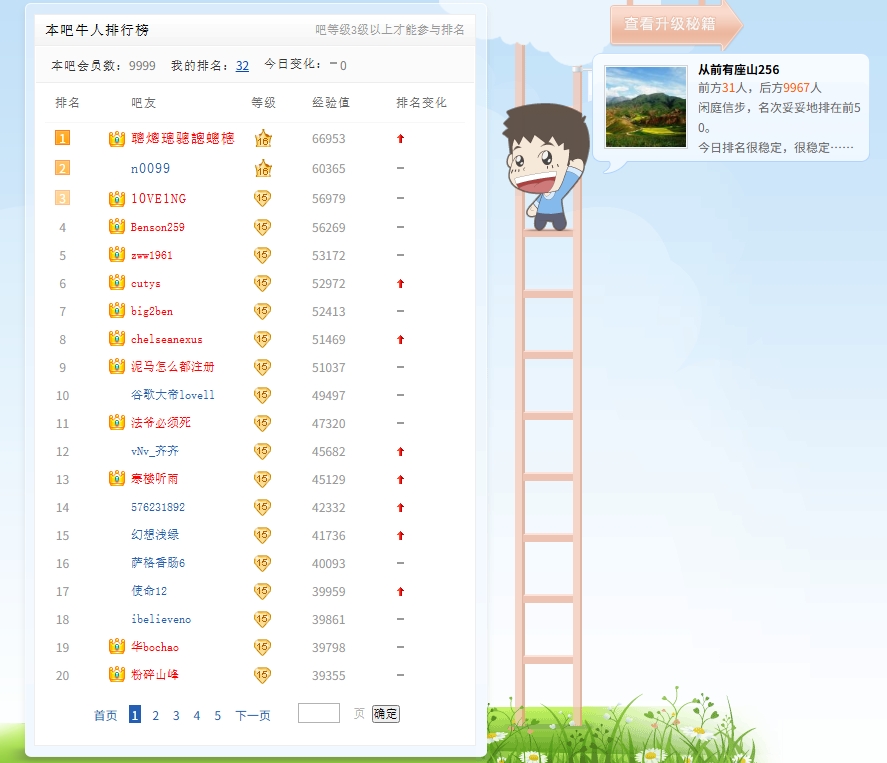Click the level 15 badge in cutys row
The image size is (887, 763).
[263, 283]
